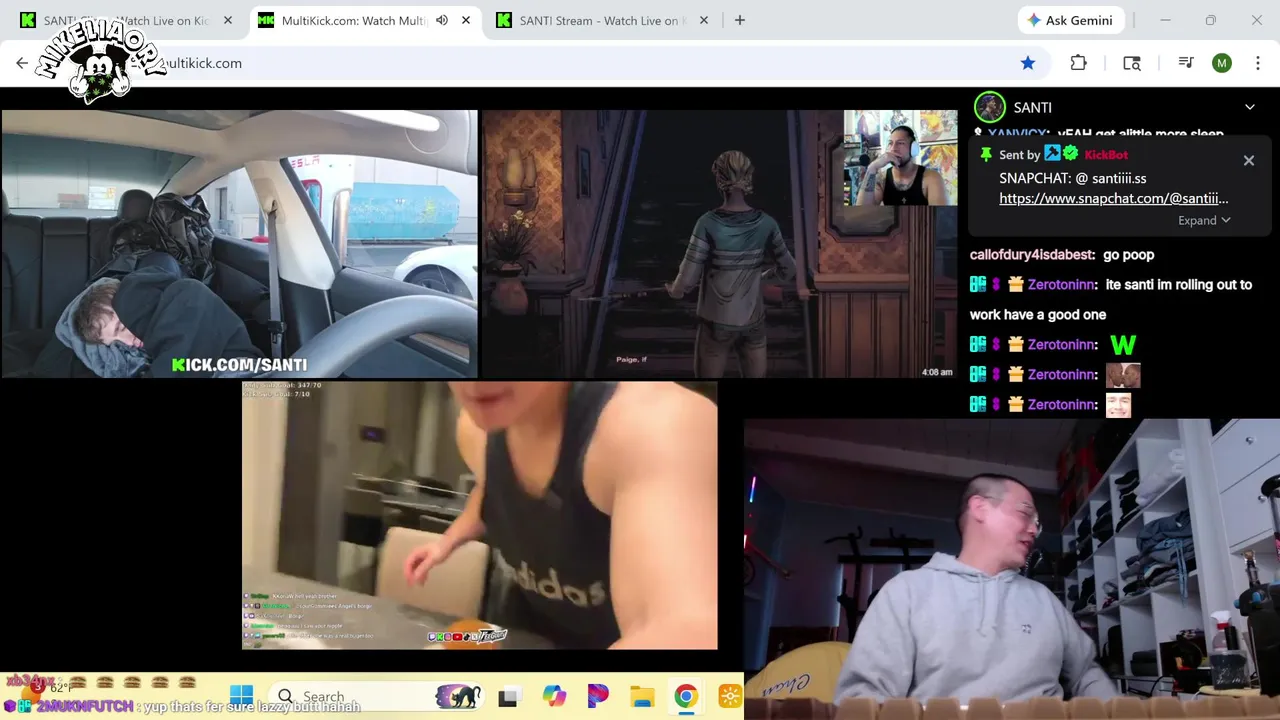The width and height of the screenshot is (1280, 720).
Task: Click XANVICX username in chat
Action: (x=1017, y=134)
